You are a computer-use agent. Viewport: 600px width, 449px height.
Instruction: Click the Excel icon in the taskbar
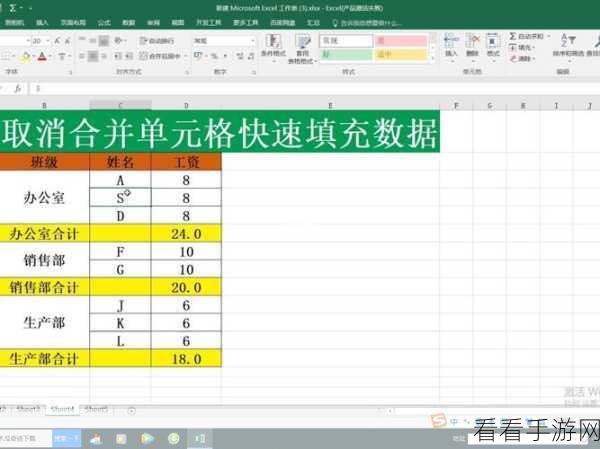tap(200, 438)
